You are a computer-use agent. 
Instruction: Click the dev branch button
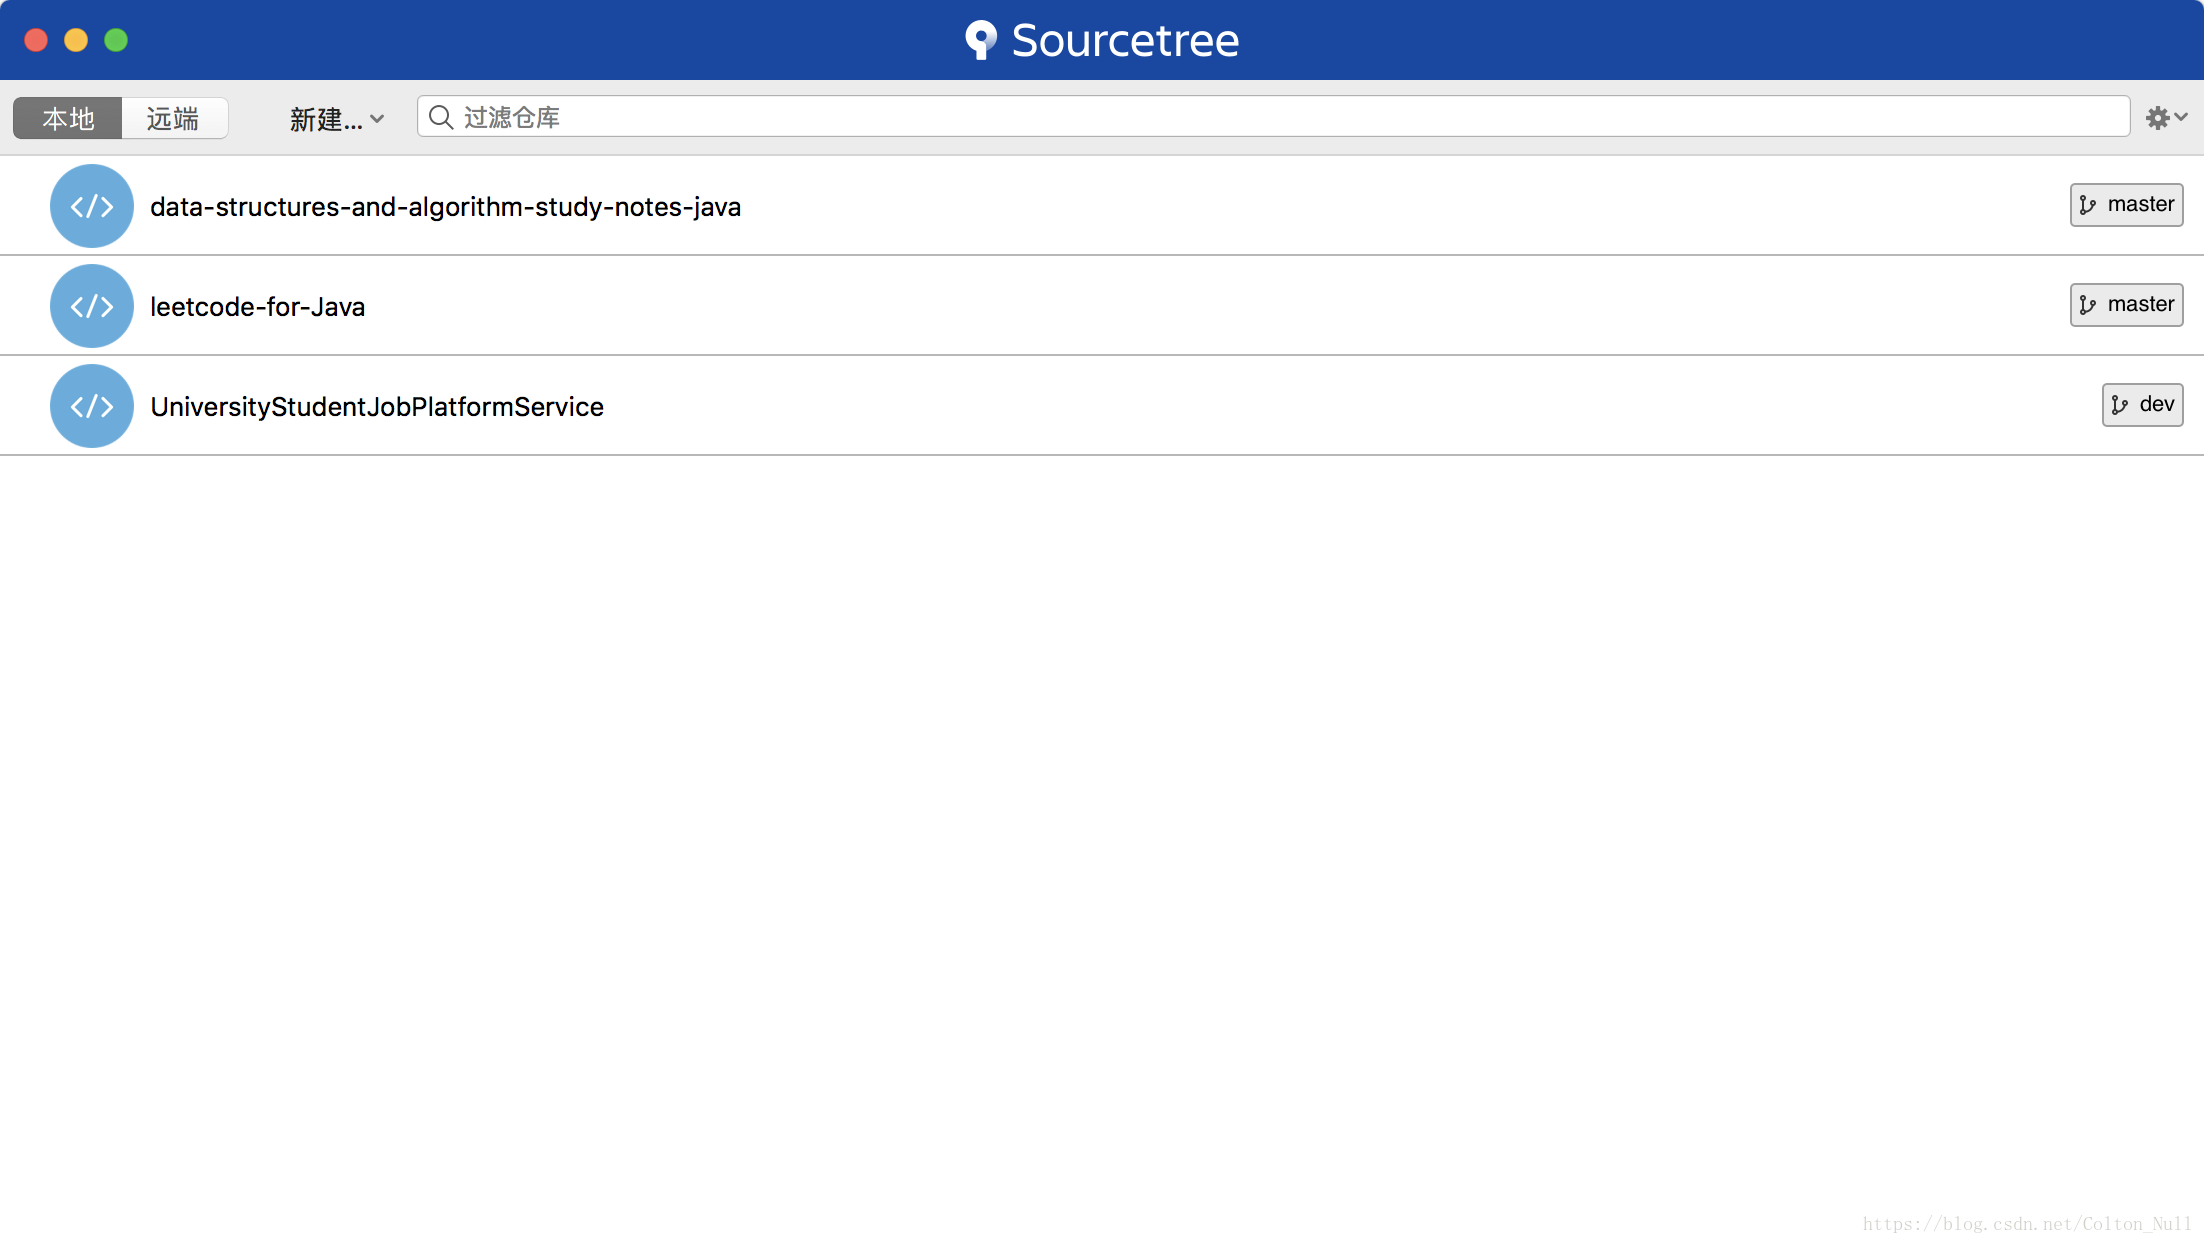tap(2142, 405)
